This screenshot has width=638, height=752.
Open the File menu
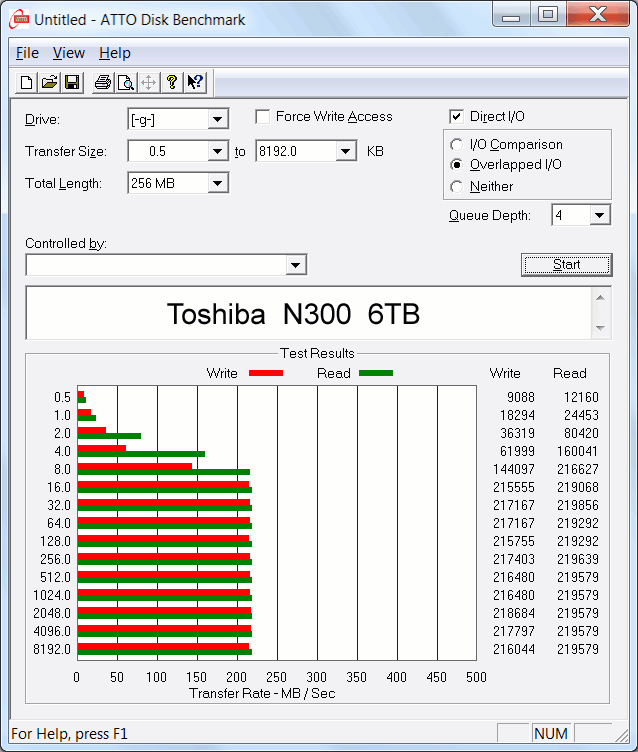(27, 53)
